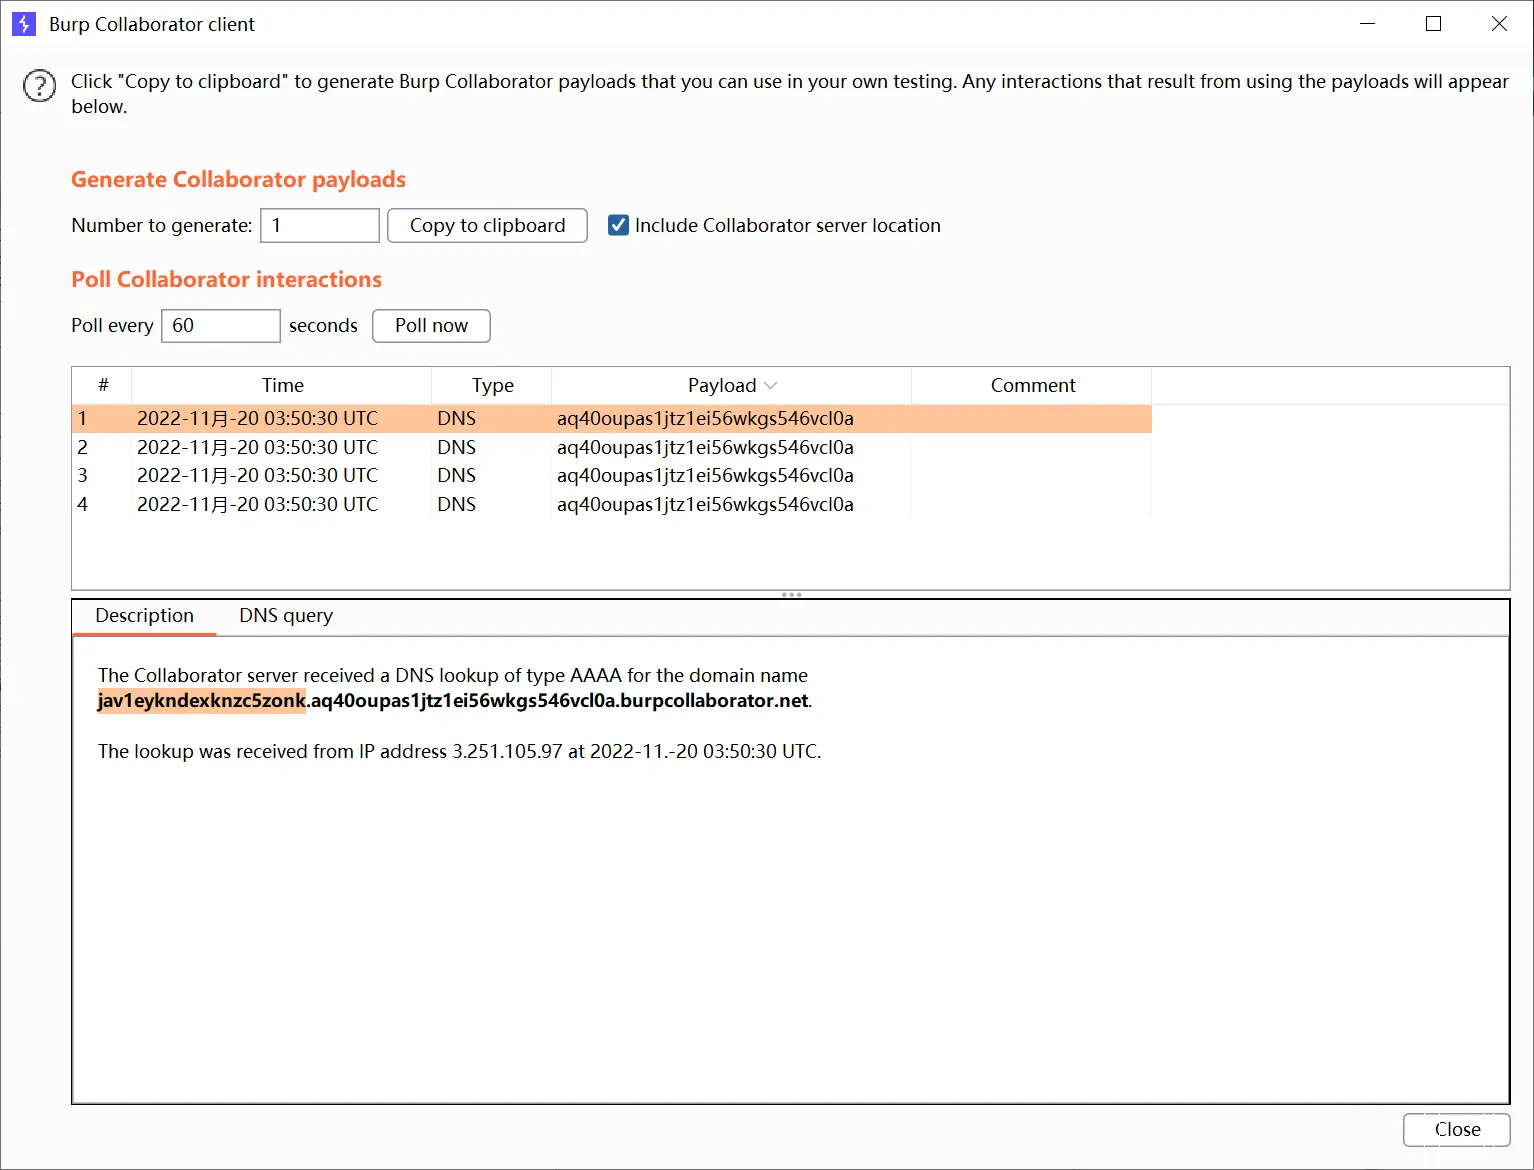Click the Payload column sort arrow
This screenshot has height=1170, width=1534.
(x=770, y=386)
